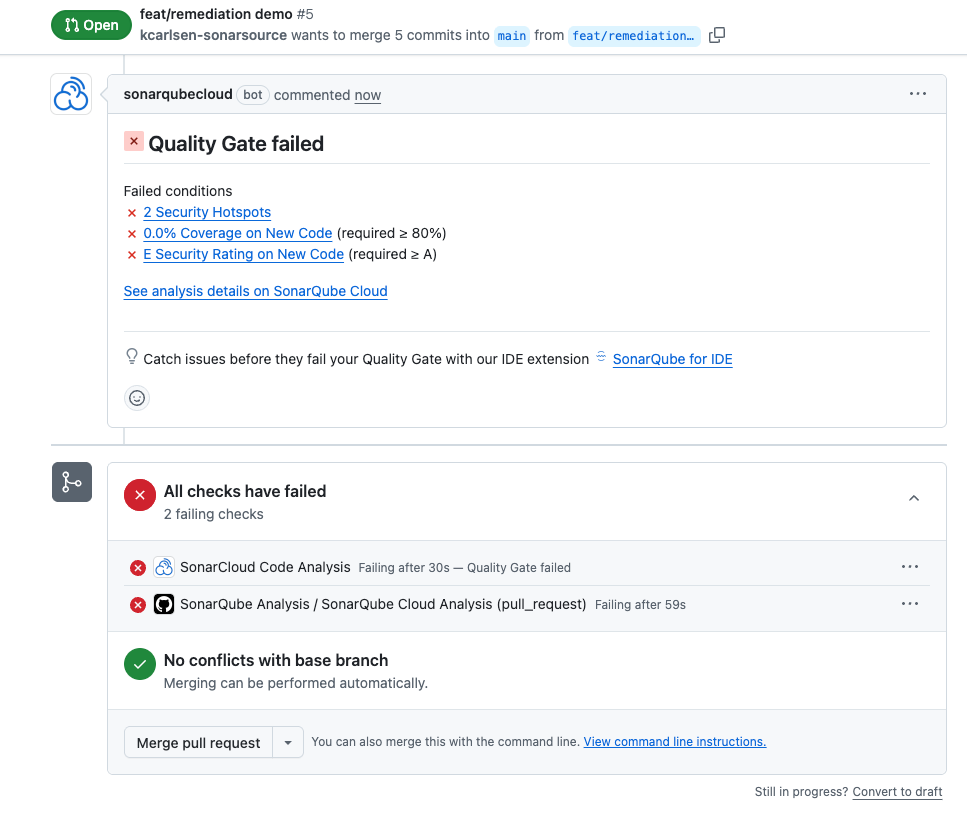See analysis details on SonarQube Cloud
The height and width of the screenshot is (815, 967).
point(255,291)
